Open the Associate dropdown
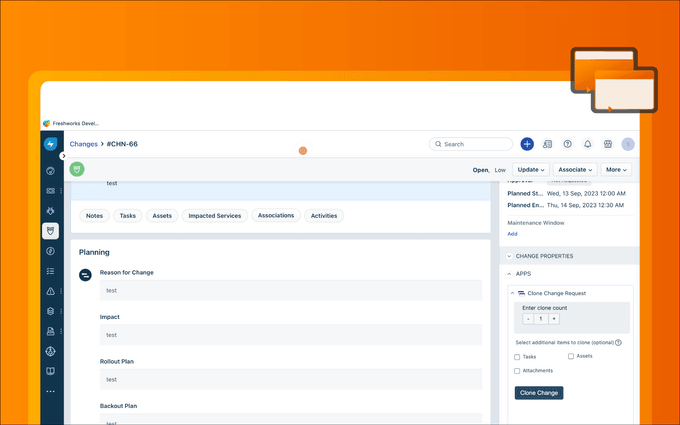 point(576,170)
